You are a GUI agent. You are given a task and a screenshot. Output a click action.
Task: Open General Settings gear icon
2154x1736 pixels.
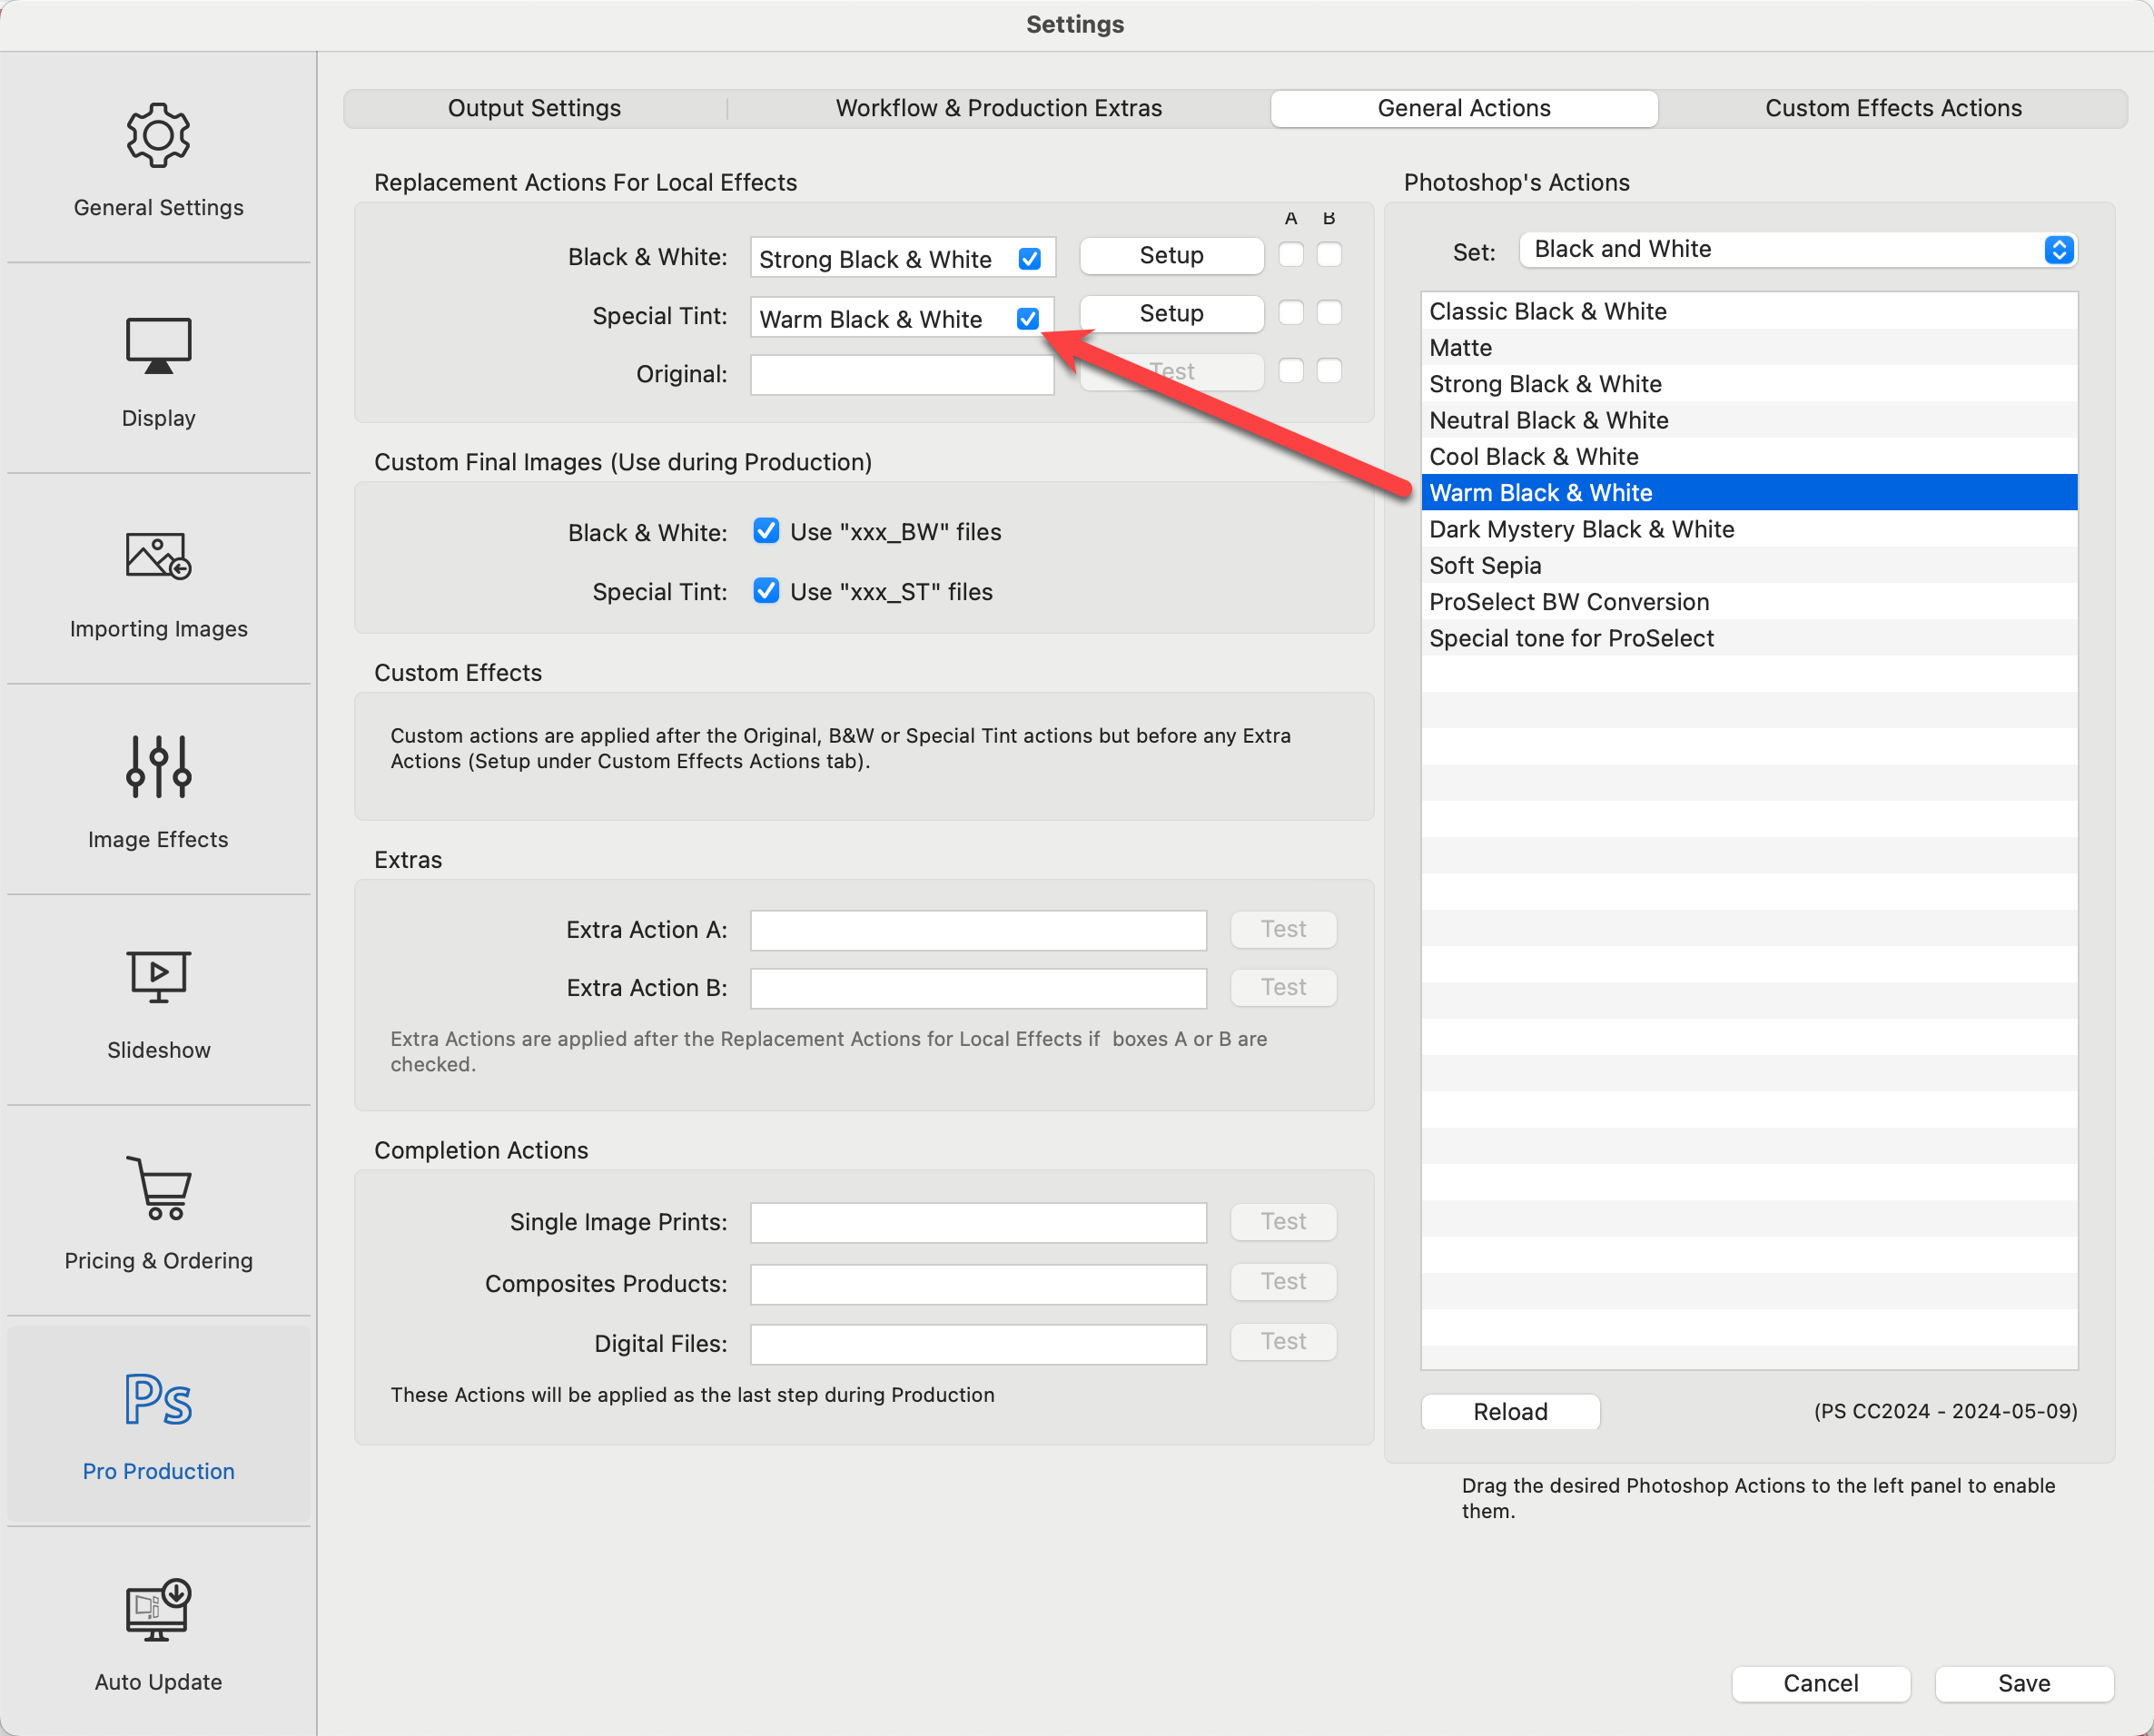click(158, 135)
